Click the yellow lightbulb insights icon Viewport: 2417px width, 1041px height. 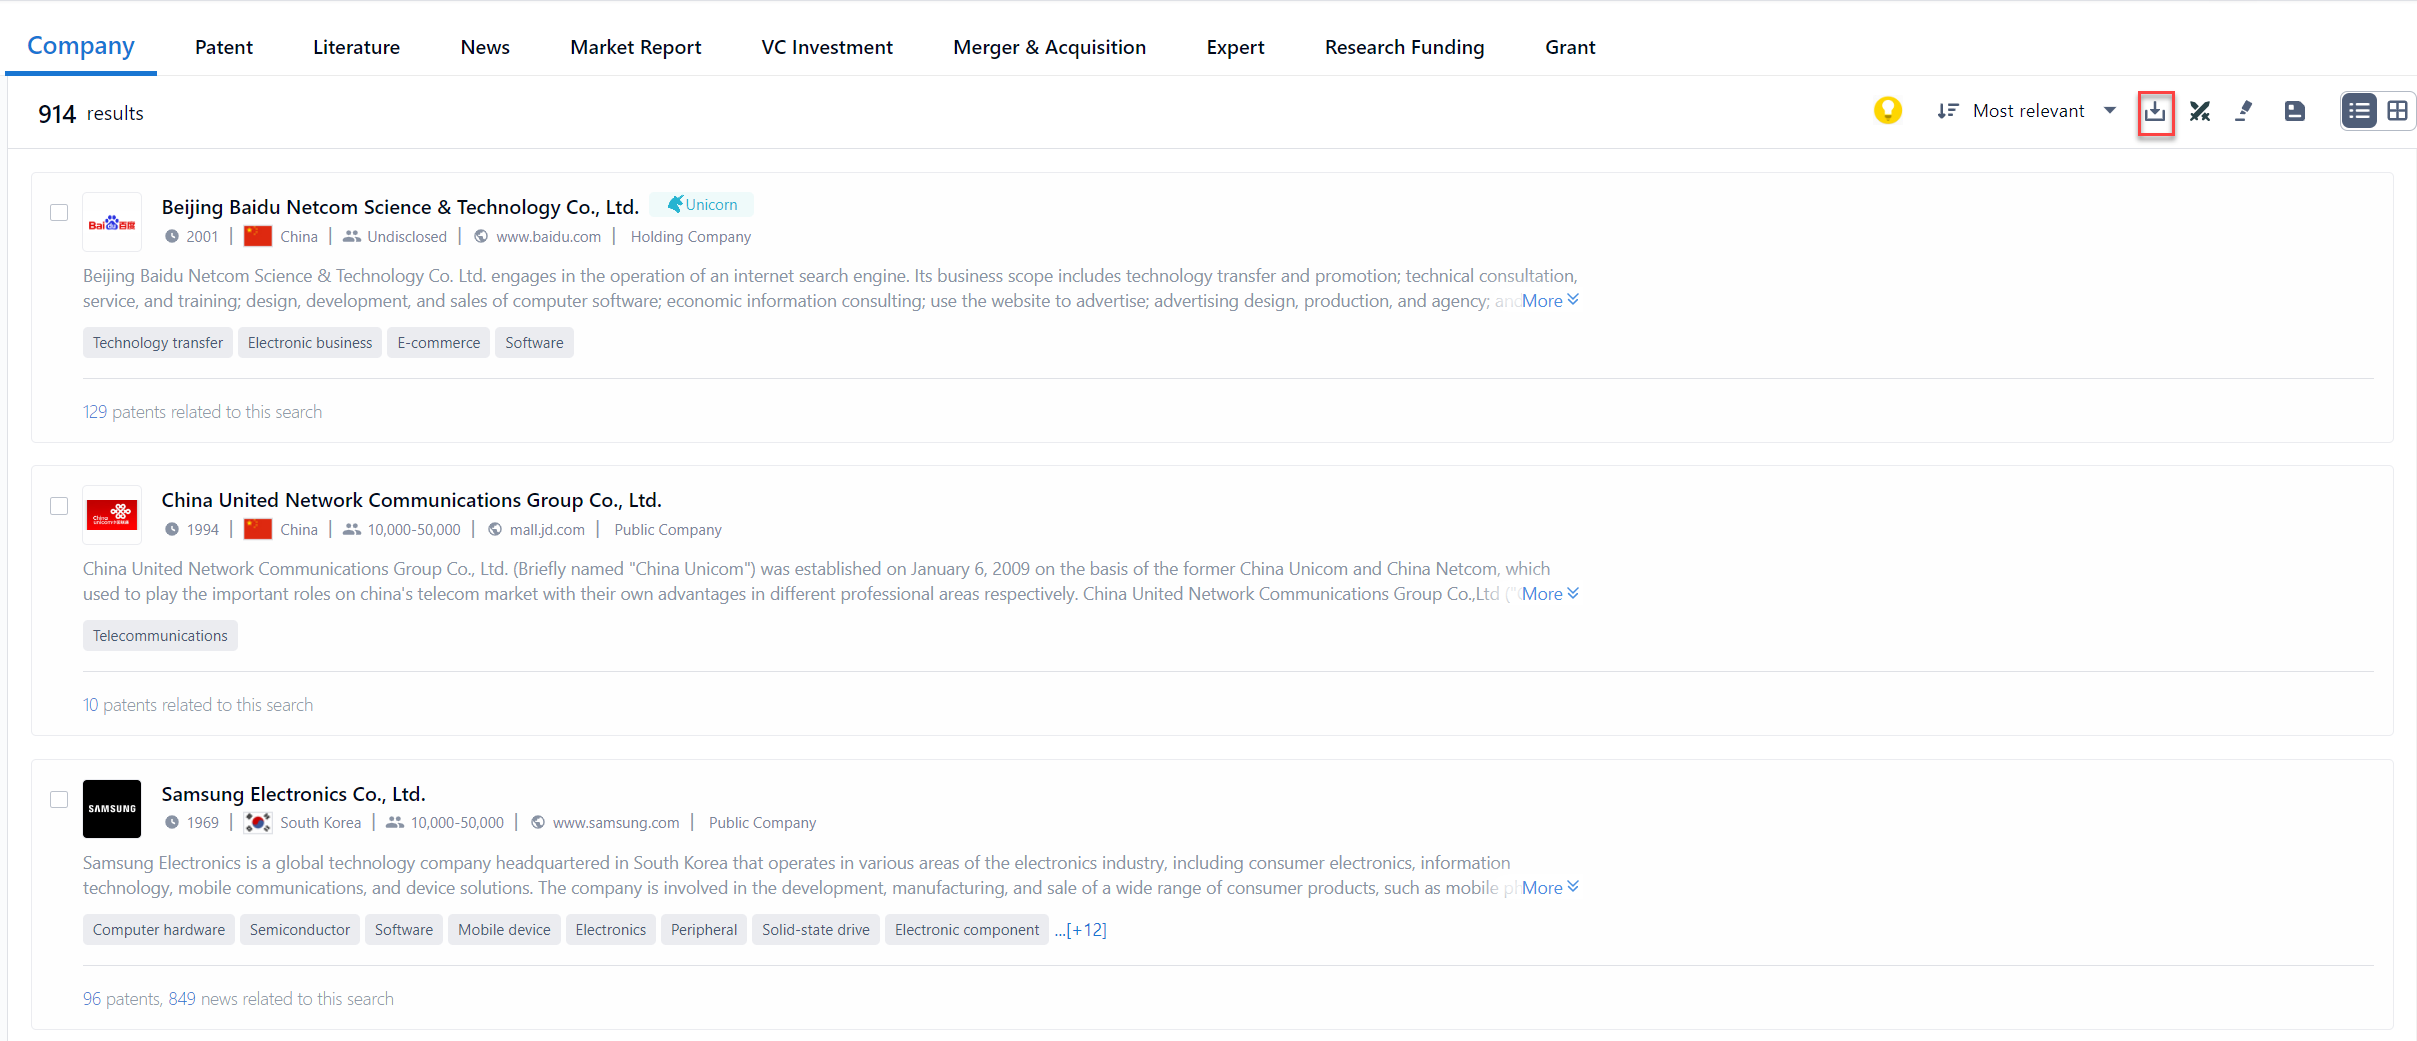point(1886,111)
